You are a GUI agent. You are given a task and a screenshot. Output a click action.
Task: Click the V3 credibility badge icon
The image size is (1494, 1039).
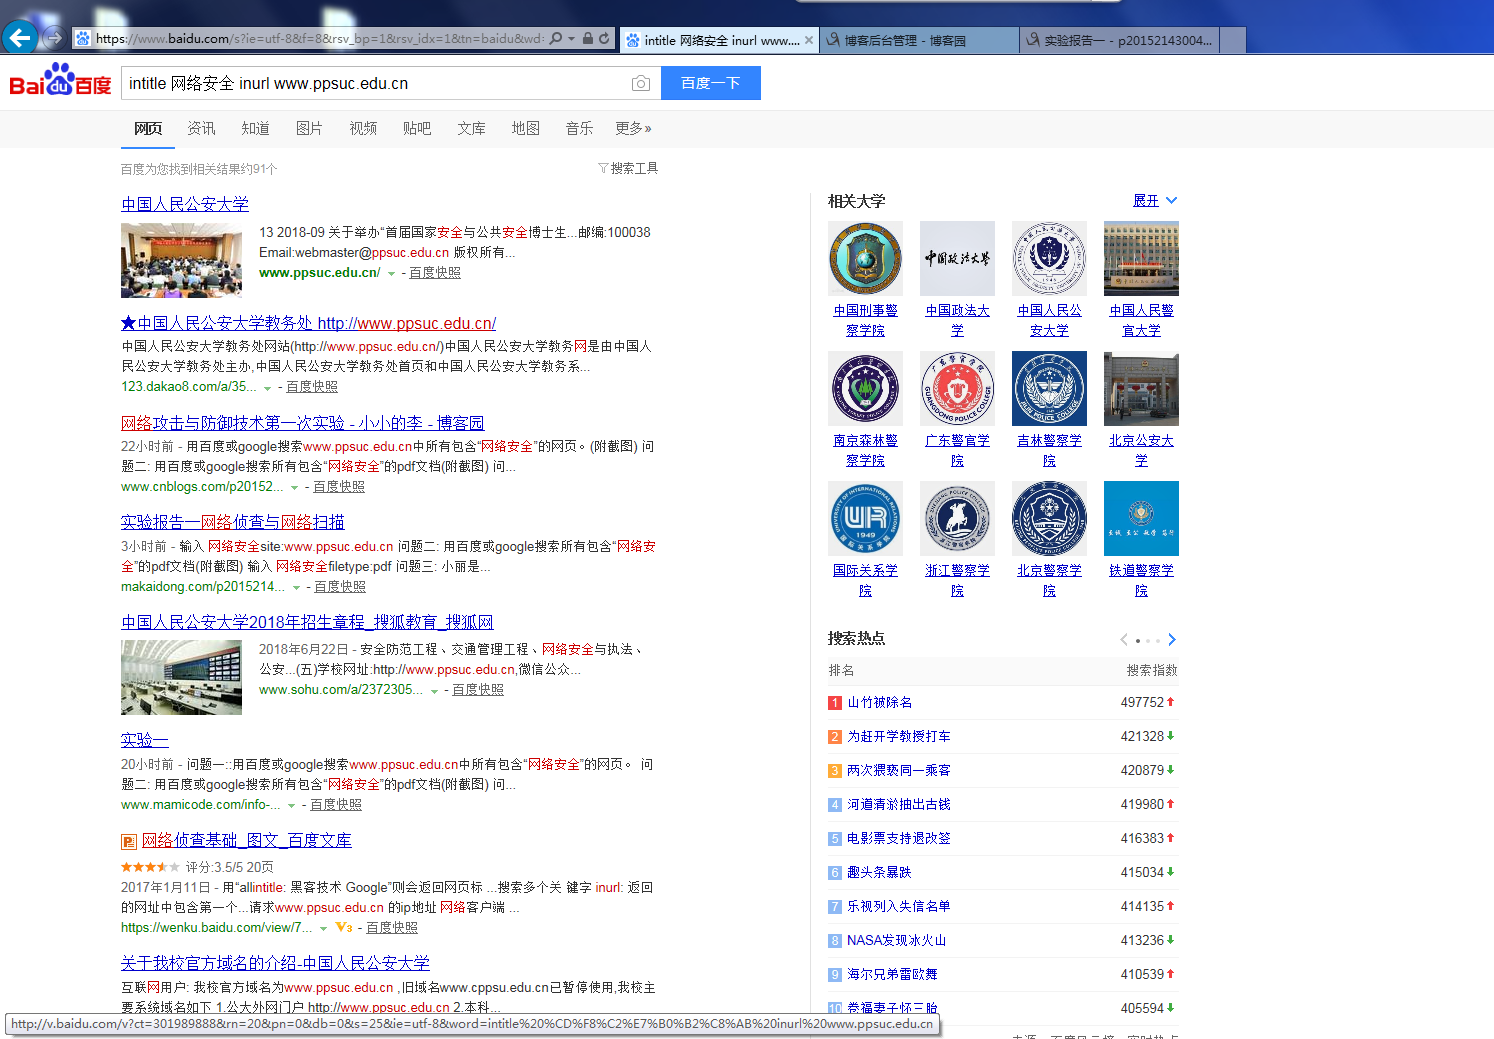point(343,928)
